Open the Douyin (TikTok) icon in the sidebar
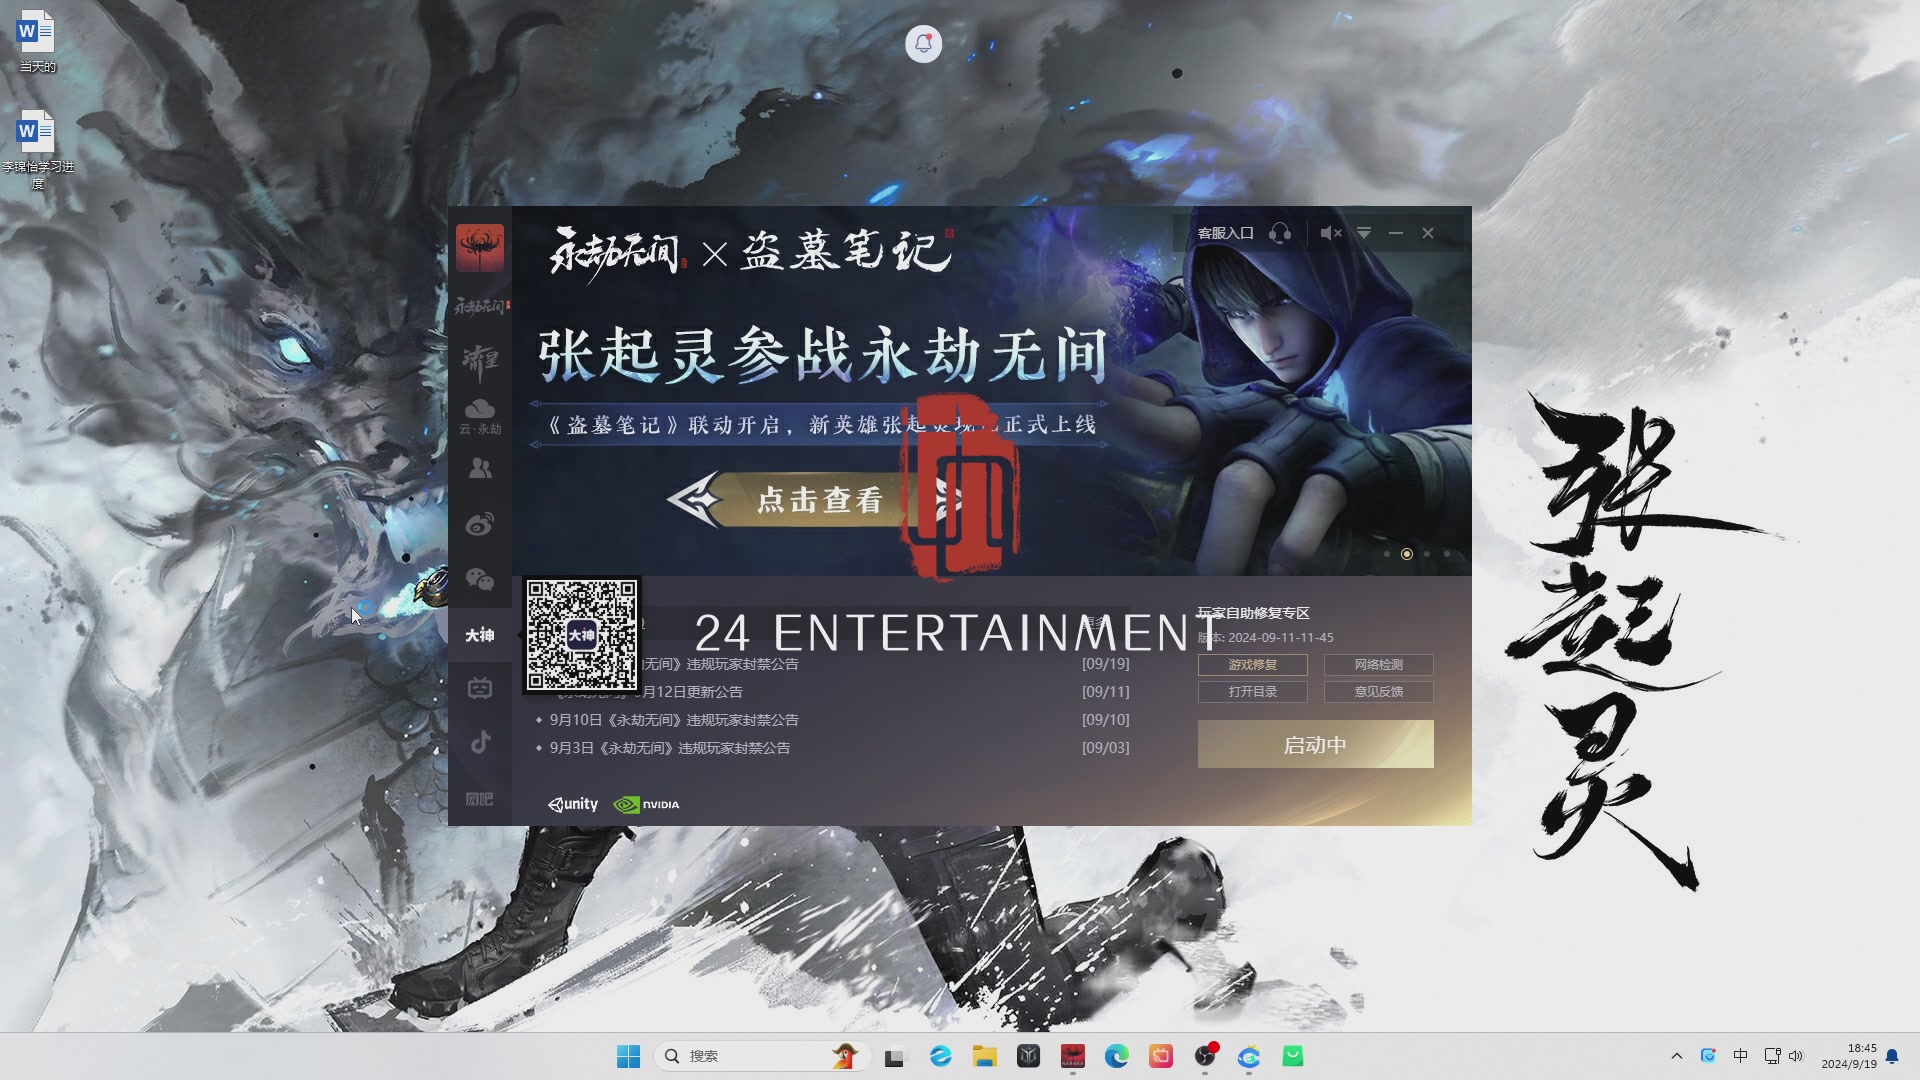The width and height of the screenshot is (1920, 1080). click(x=480, y=742)
